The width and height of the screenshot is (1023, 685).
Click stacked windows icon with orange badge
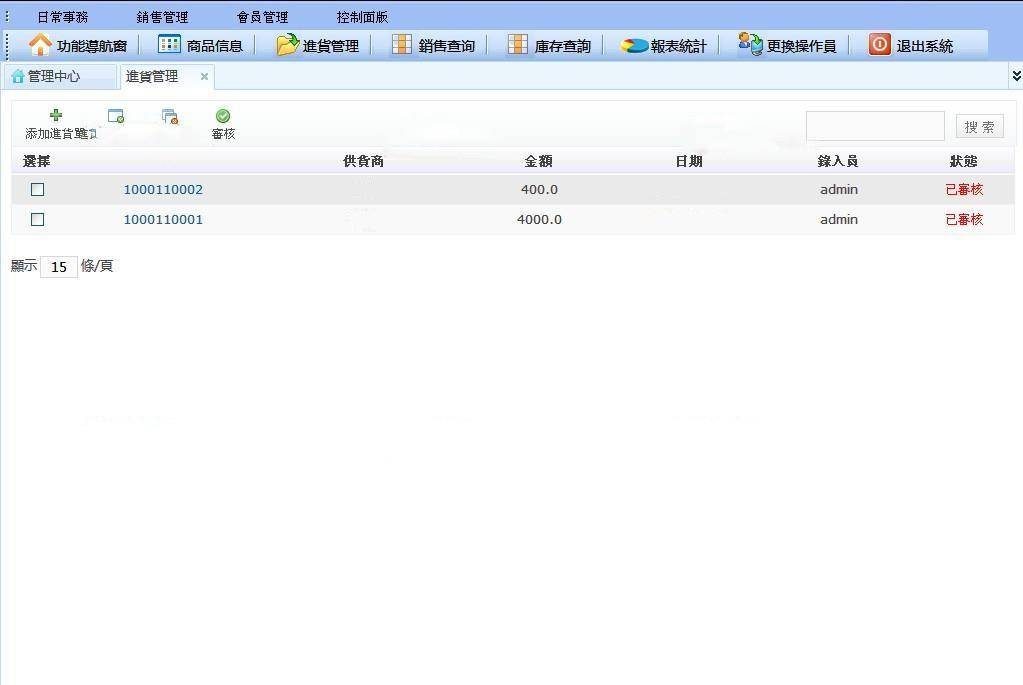[170, 117]
